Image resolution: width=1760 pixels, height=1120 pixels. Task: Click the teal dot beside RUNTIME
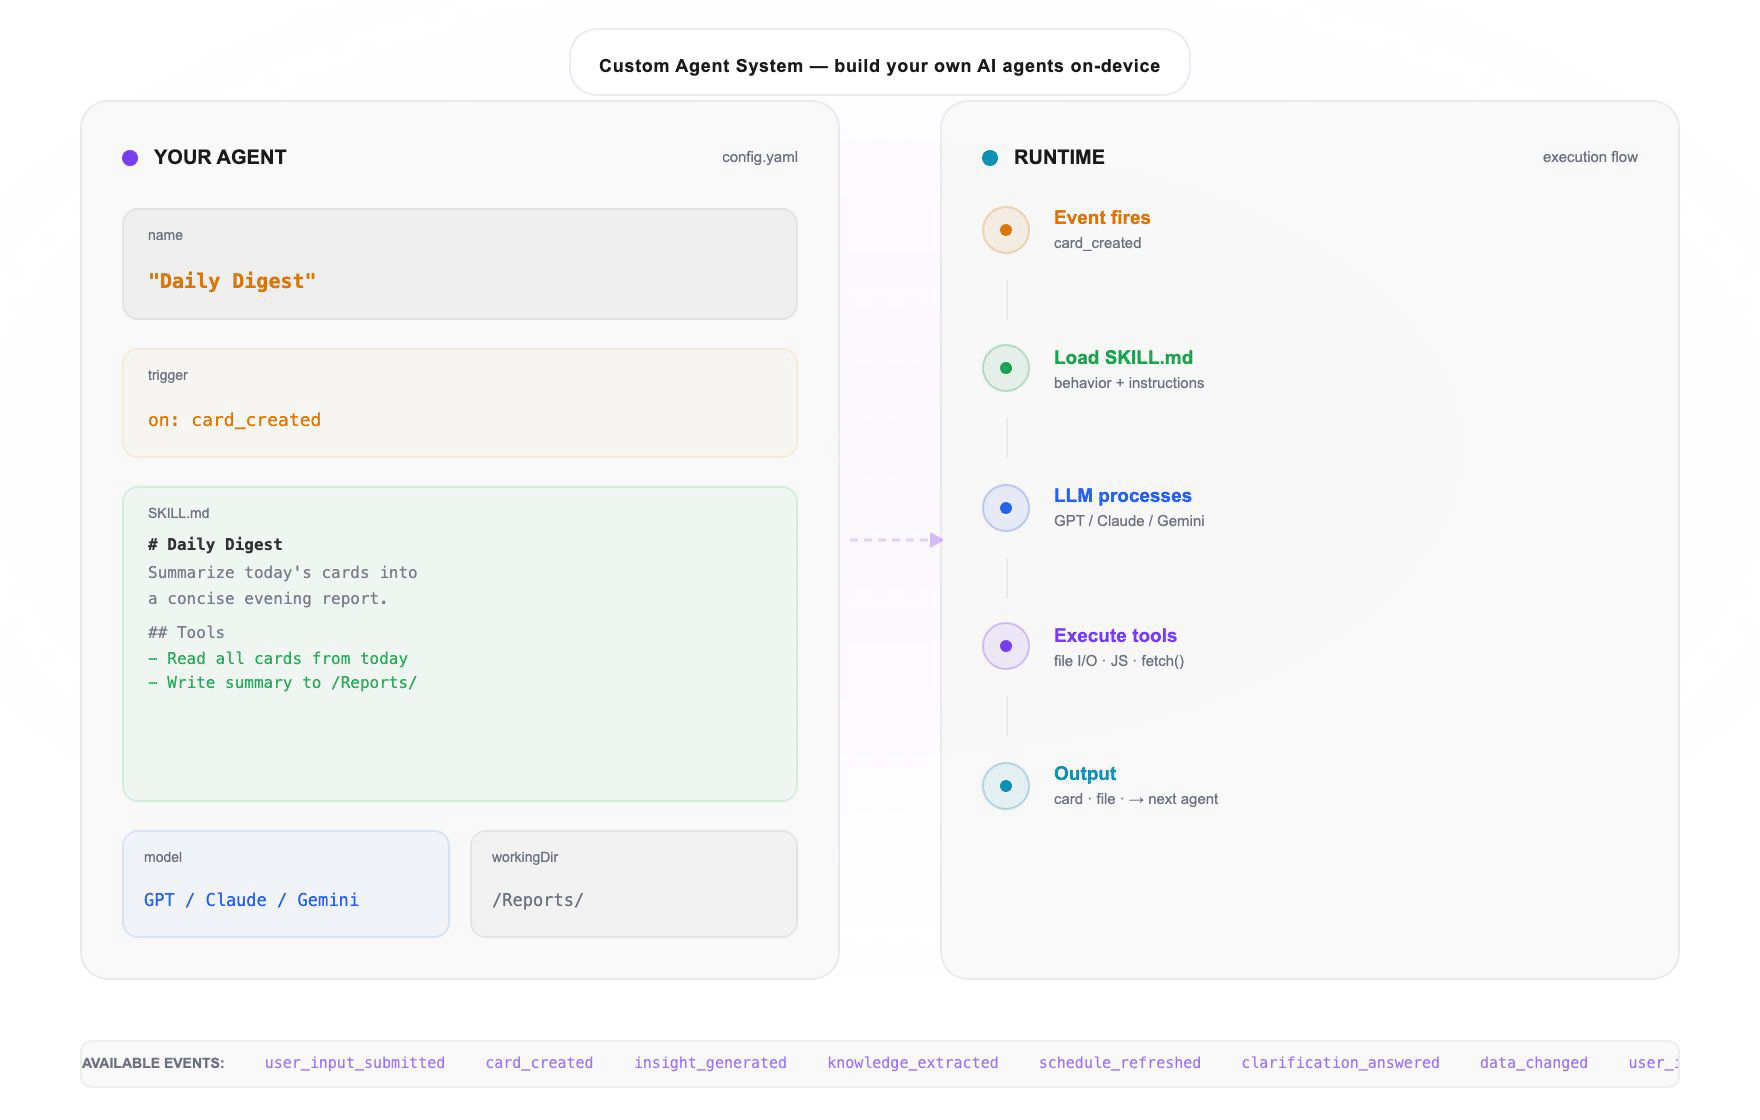(x=990, y=158)
